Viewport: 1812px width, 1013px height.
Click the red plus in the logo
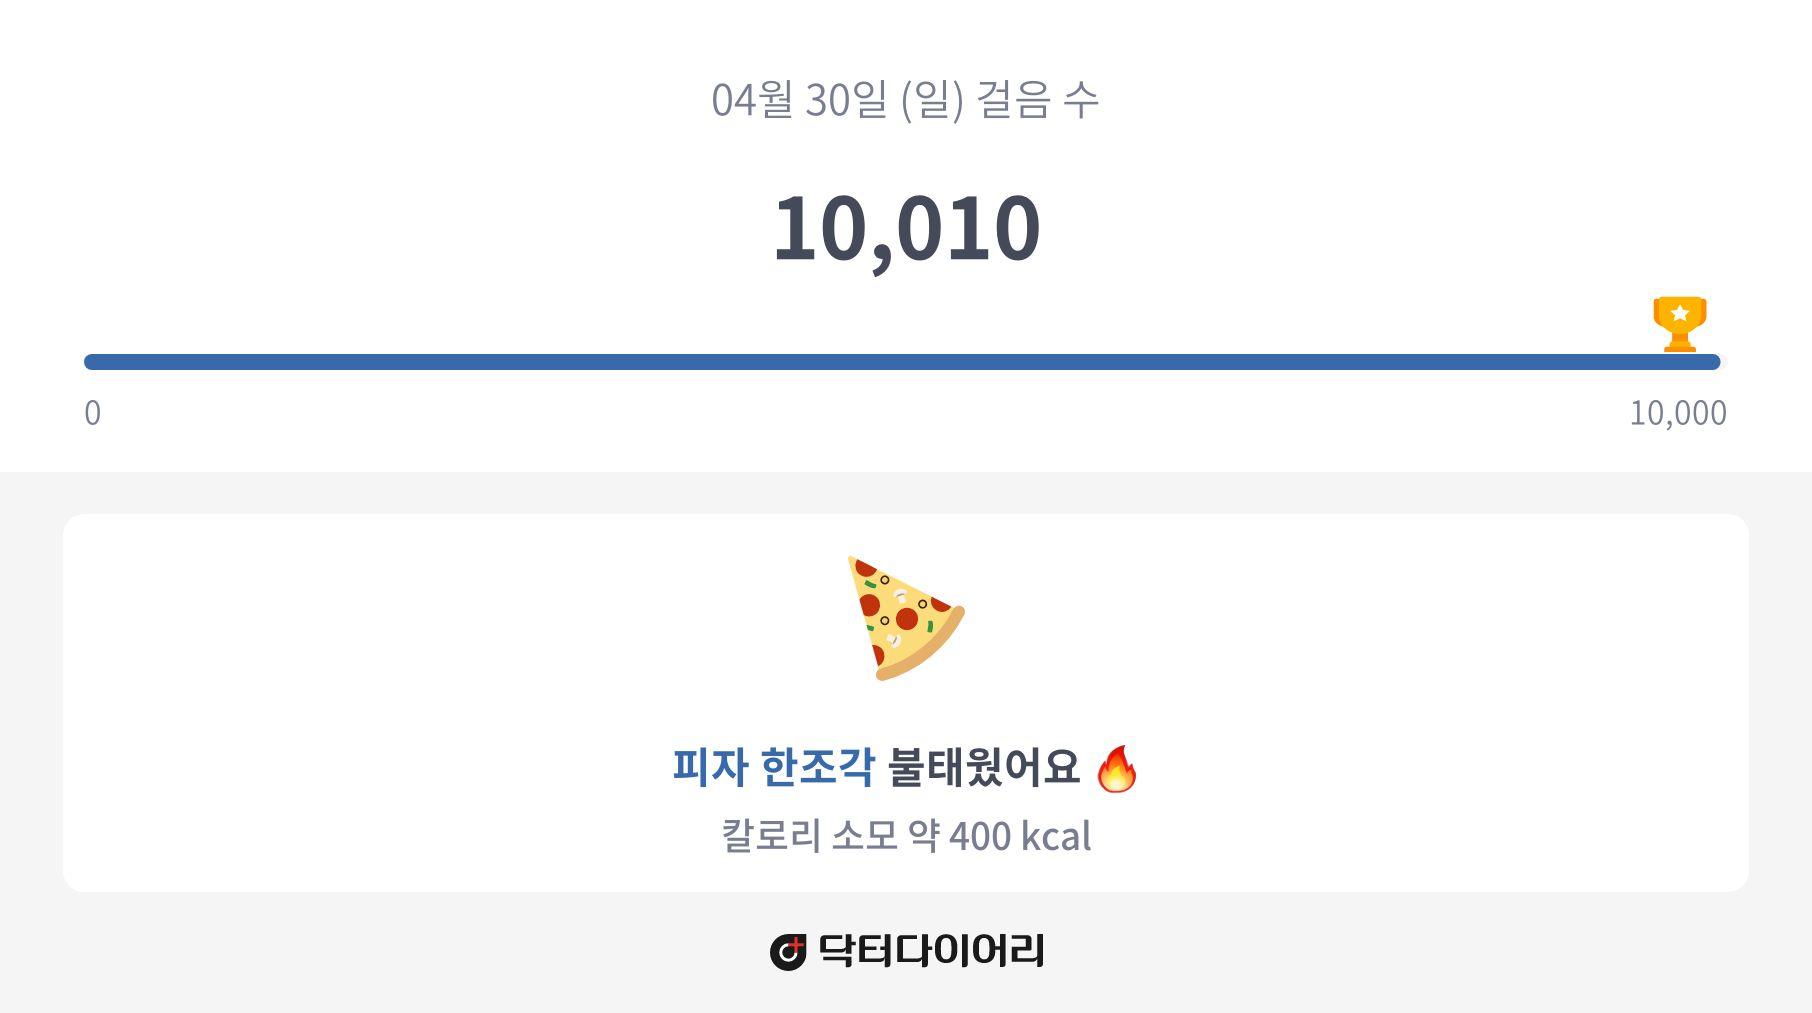pyautogui.click(x=796, y=944)
